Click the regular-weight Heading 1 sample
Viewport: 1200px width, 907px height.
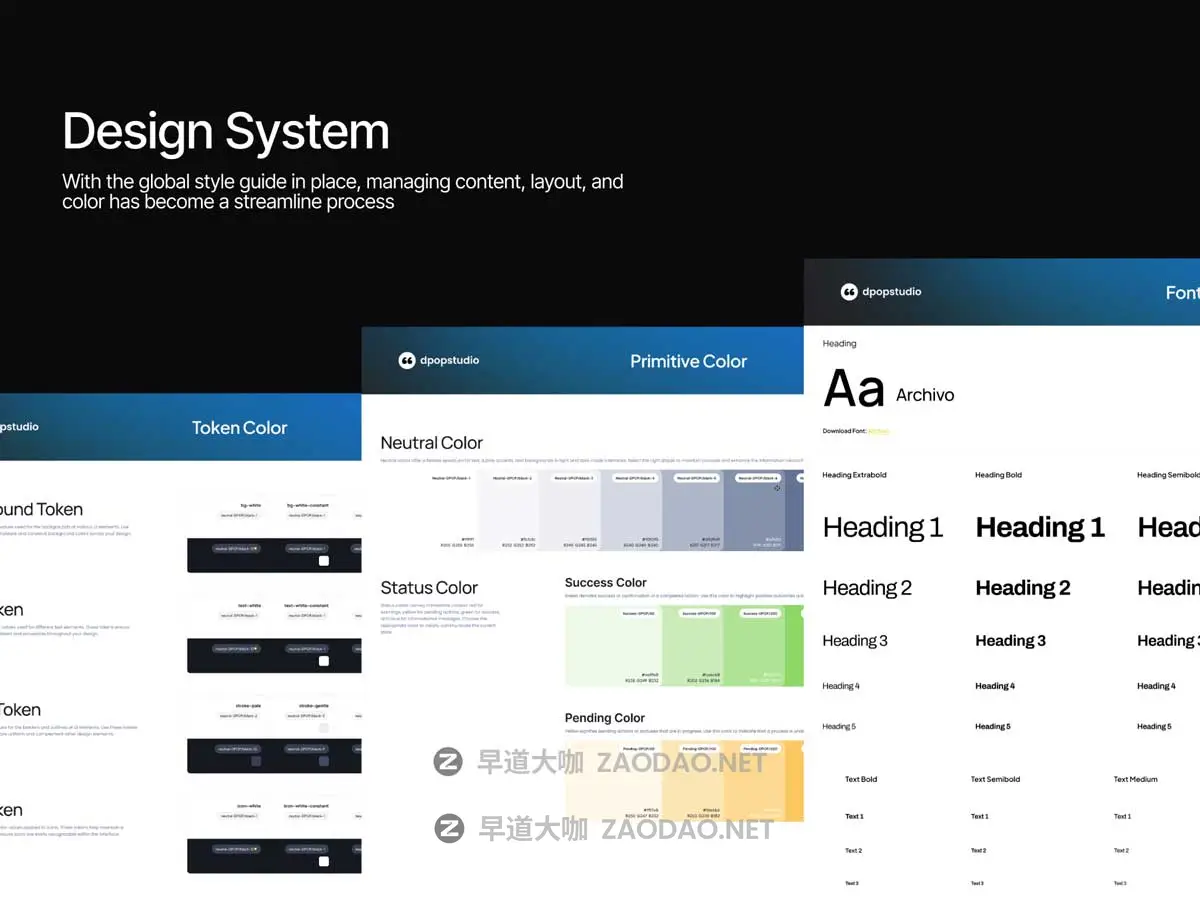click(x=882, y=527)
